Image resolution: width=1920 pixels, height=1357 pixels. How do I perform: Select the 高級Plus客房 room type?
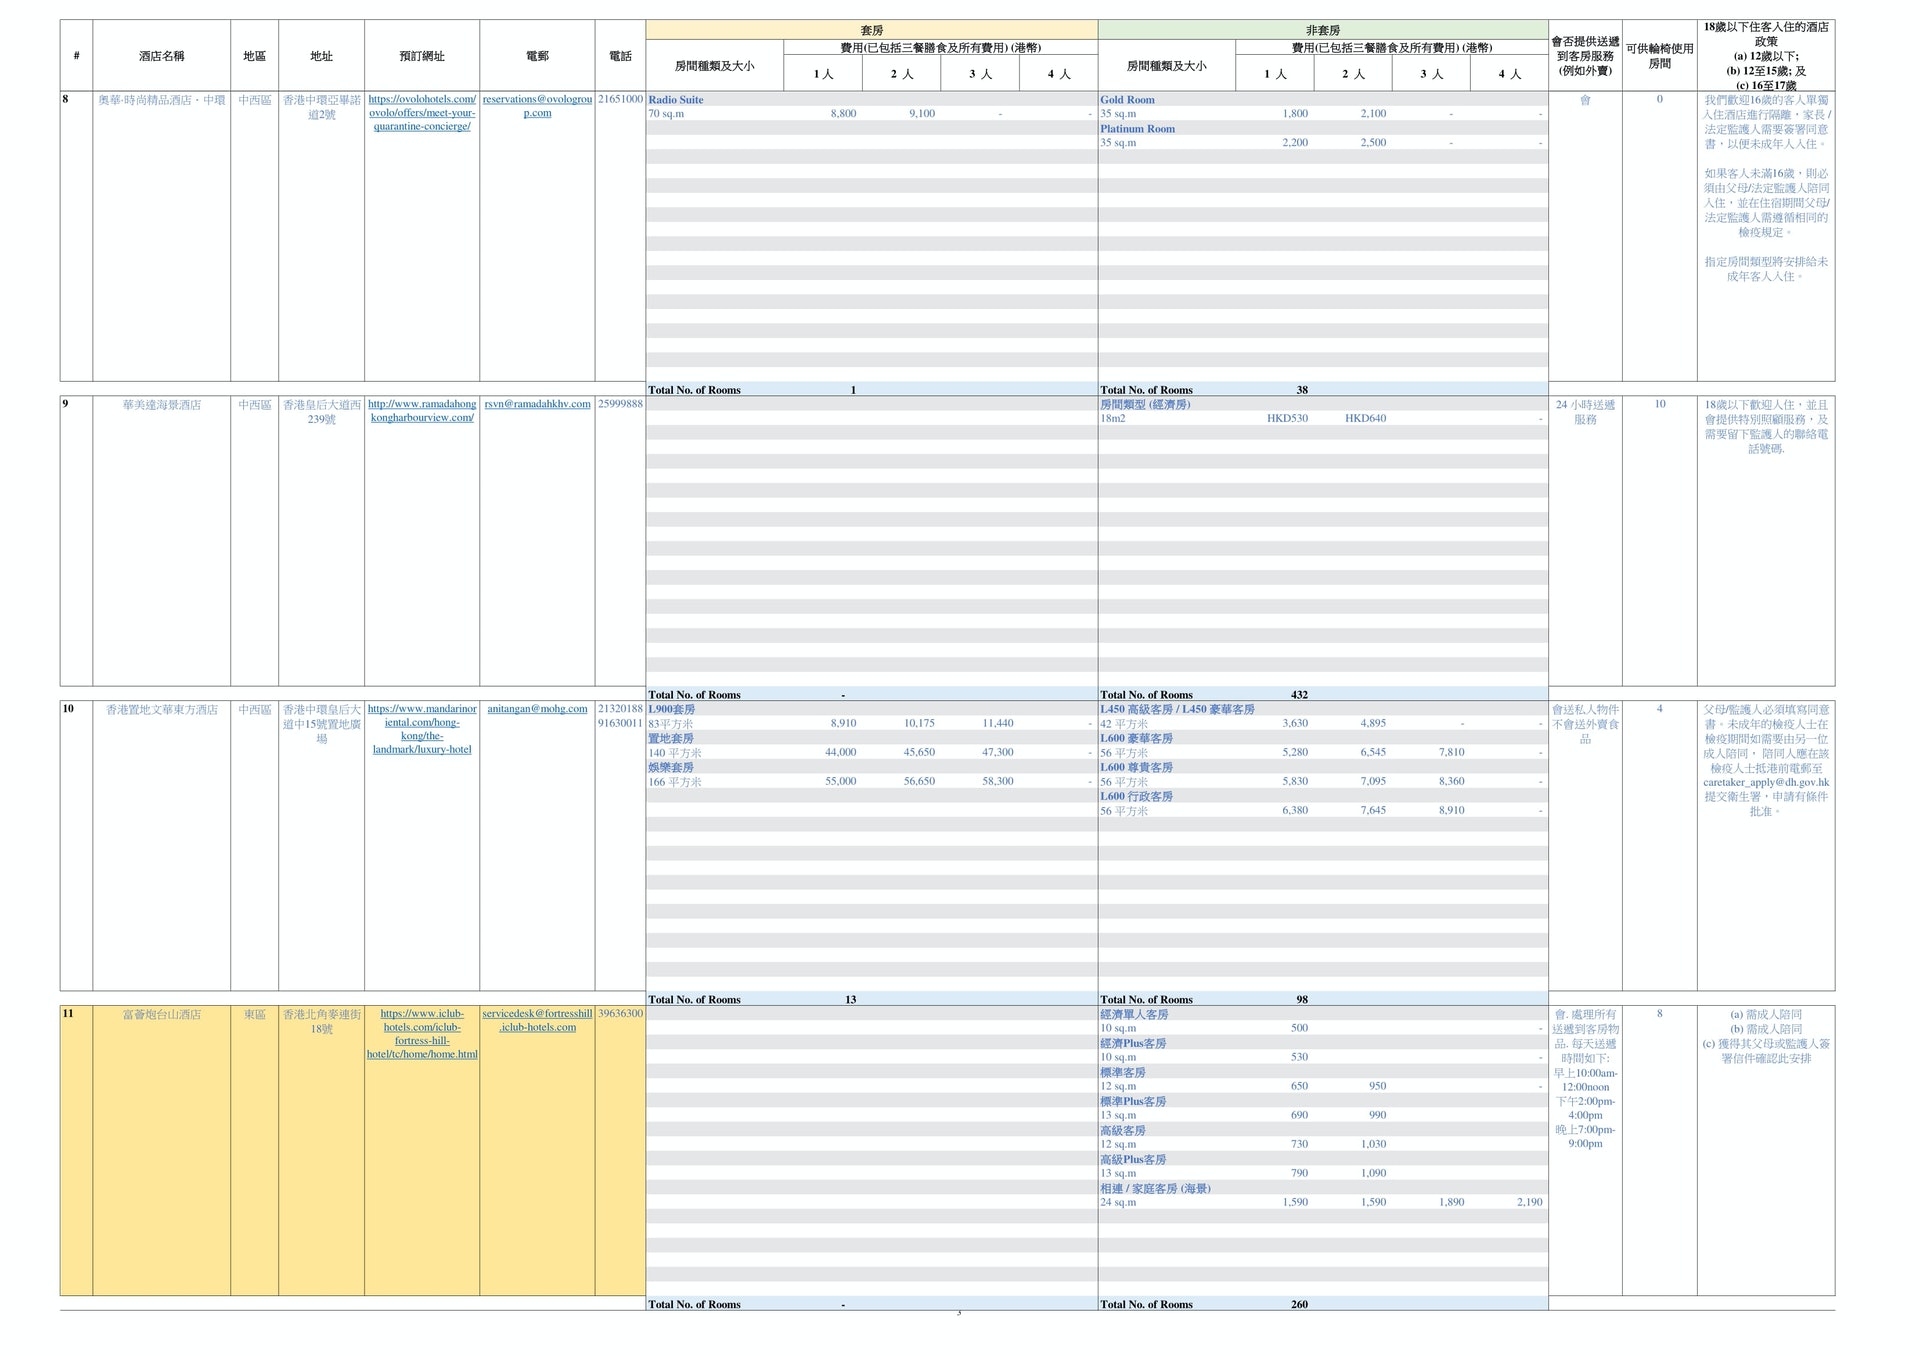1133,1160
